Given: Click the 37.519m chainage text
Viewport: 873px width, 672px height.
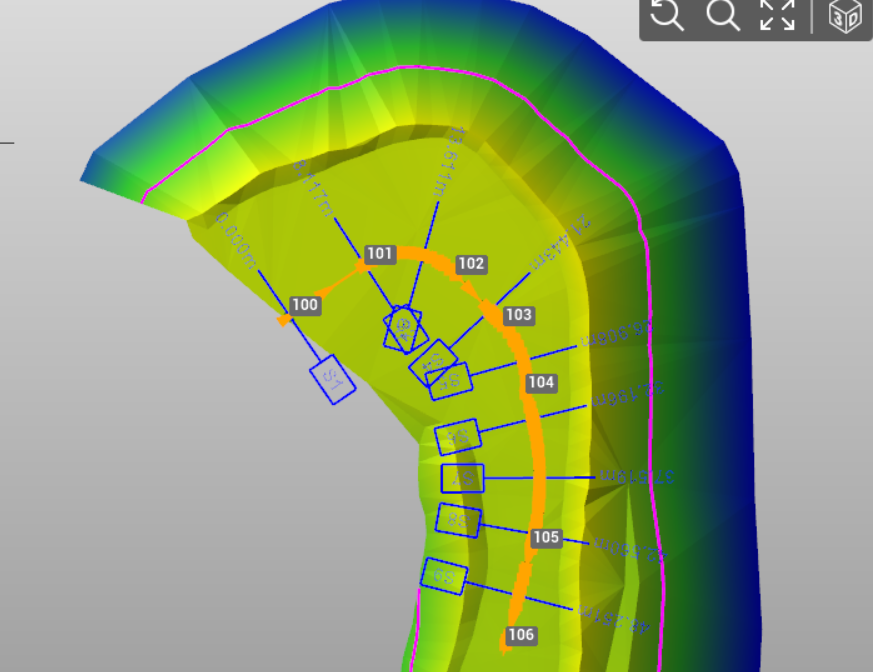Looking at the screenshot, I should click(x=636, y=477).
